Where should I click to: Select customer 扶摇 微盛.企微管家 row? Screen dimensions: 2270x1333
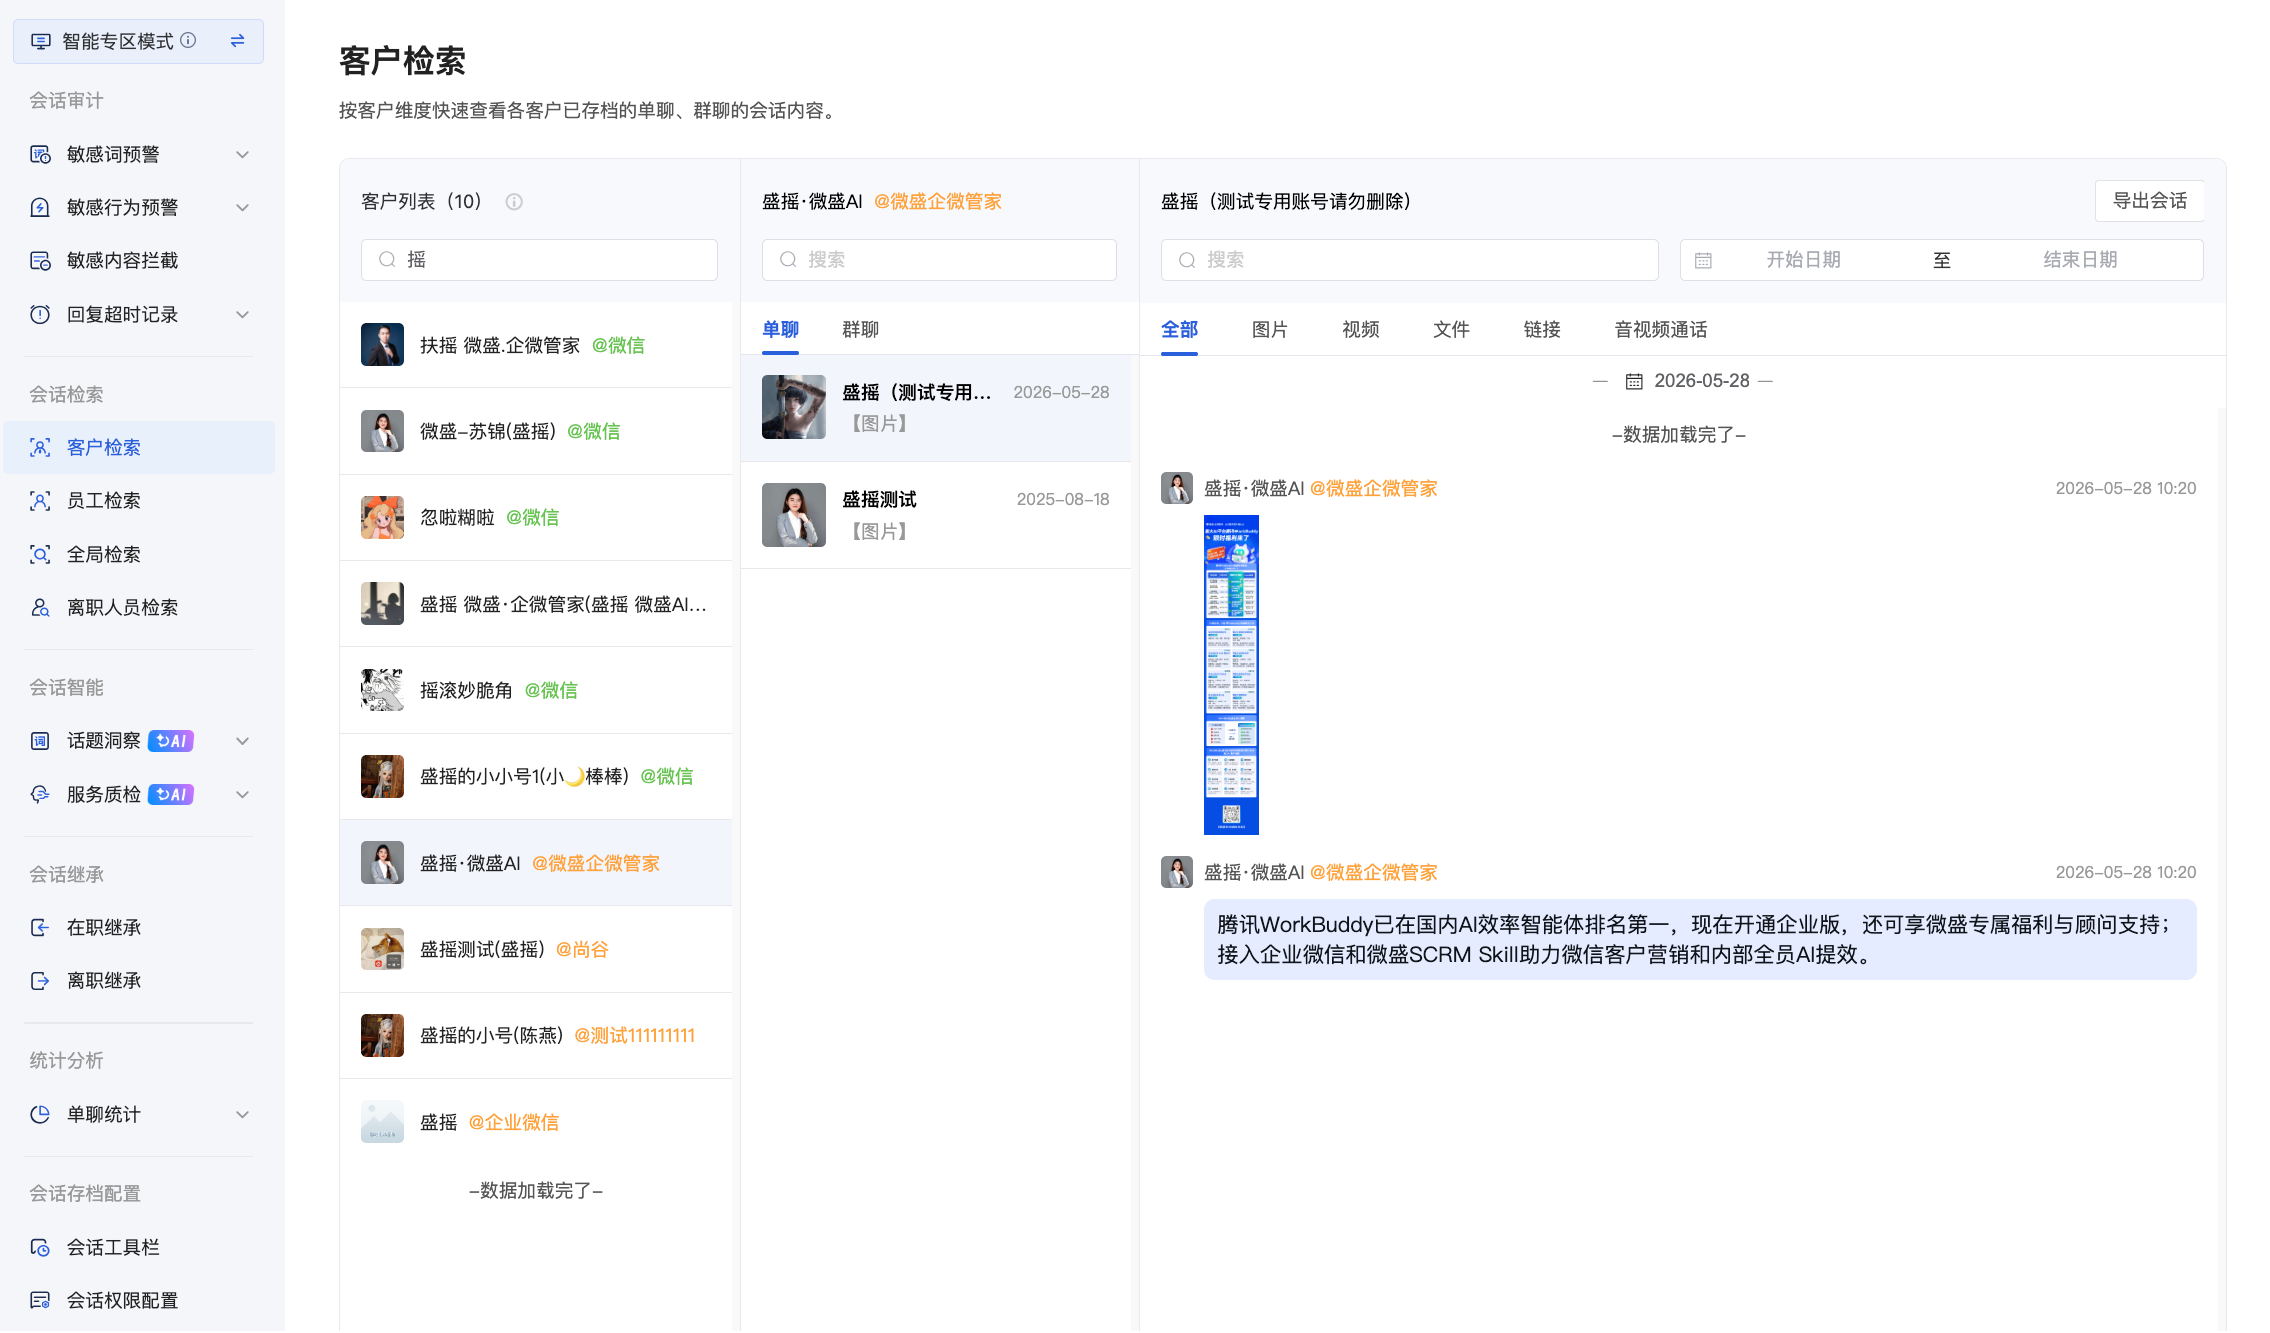point(536,345)
